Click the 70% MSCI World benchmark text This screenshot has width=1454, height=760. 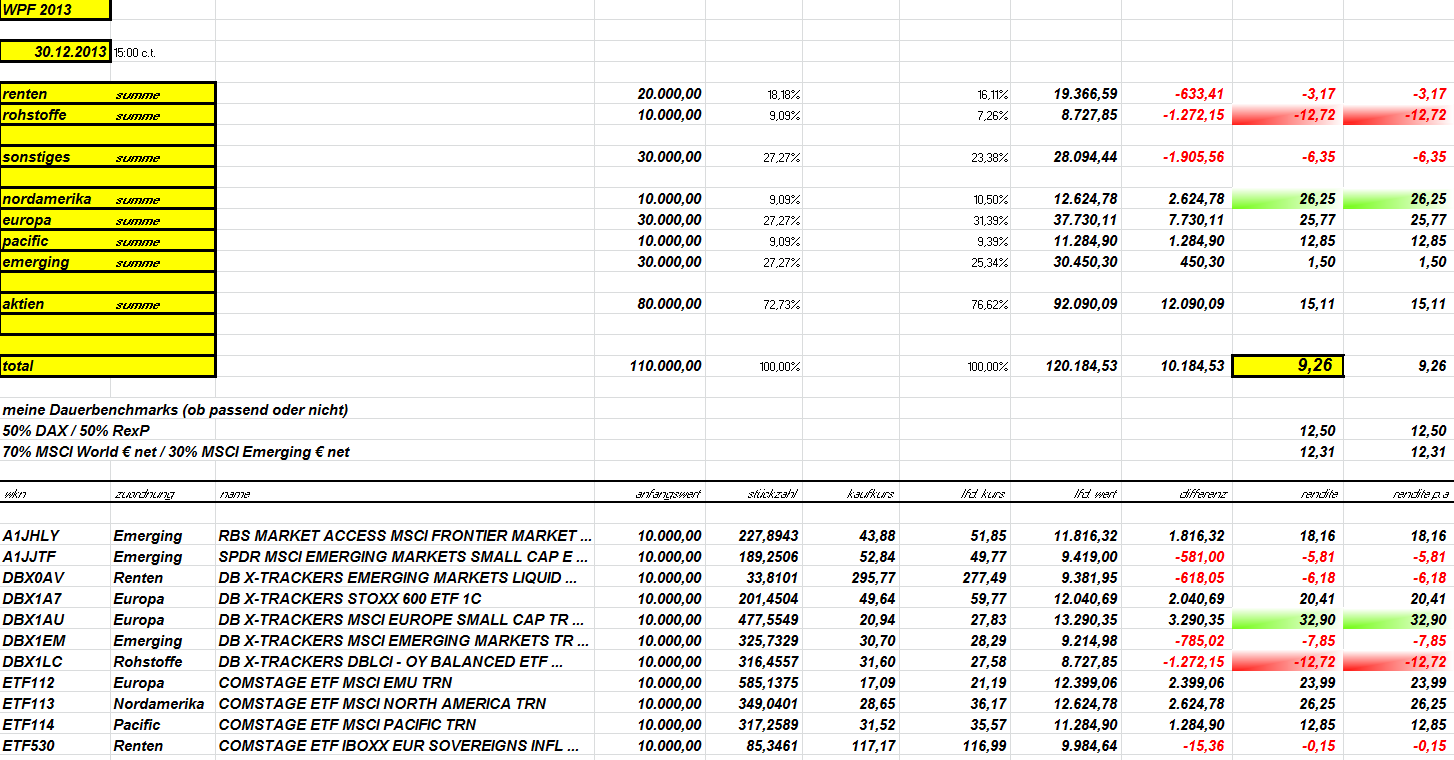(x=176, y=452)
